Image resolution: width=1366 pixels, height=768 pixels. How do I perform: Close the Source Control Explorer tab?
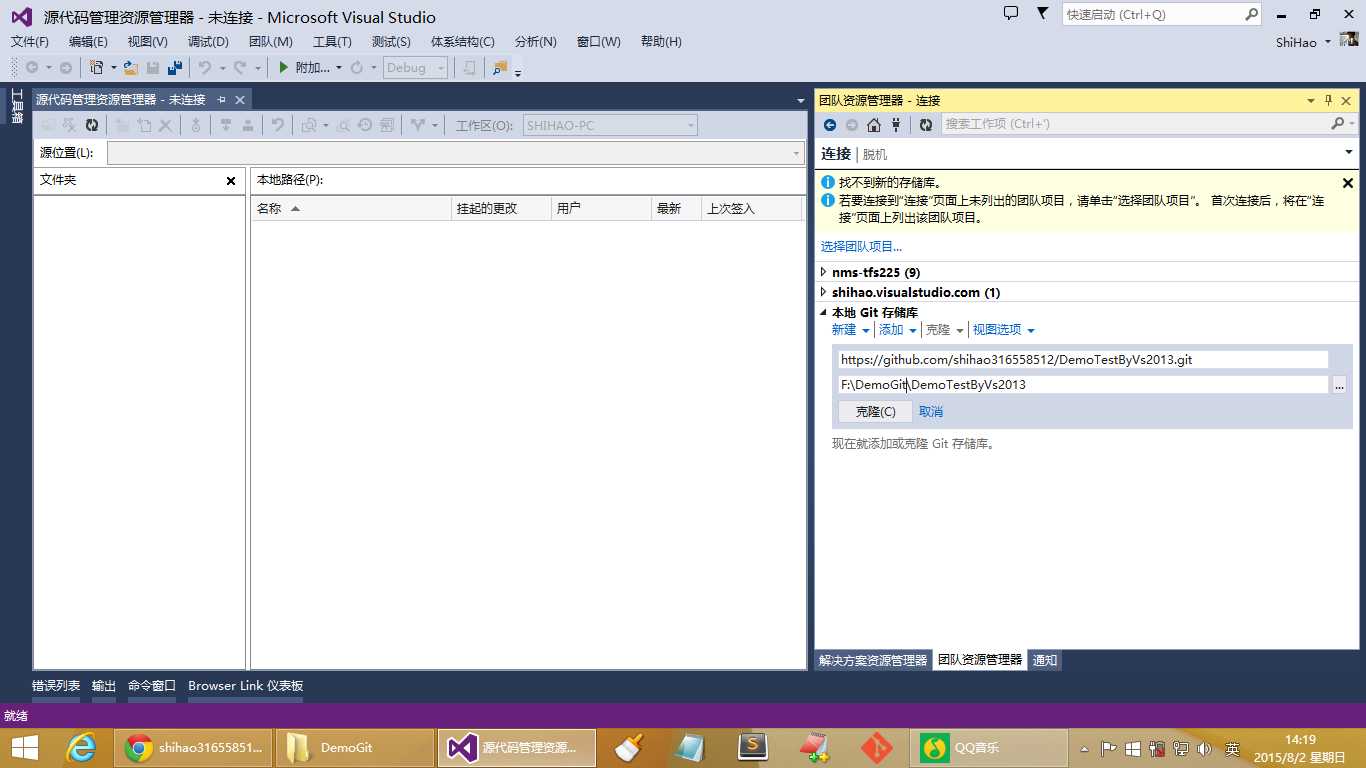240,100
